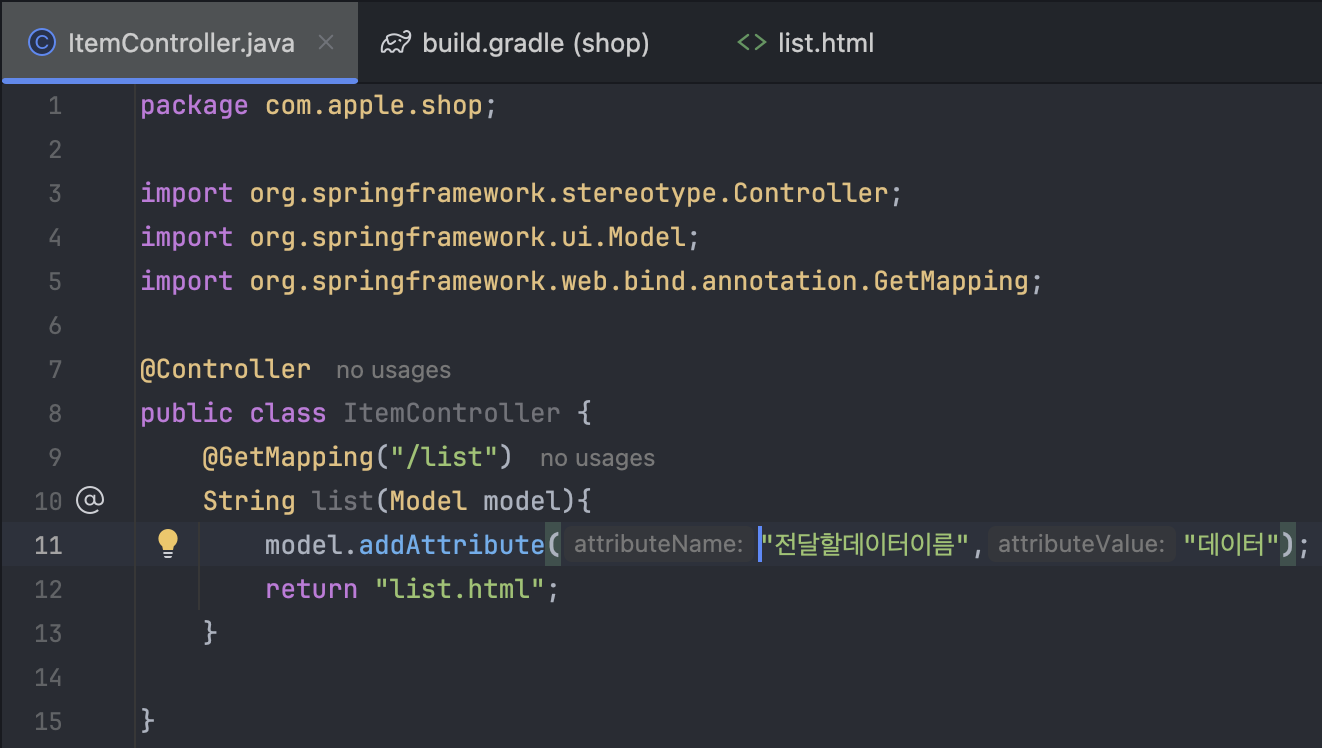
Task: Click the yellow light bulb quick-fix icon
Action: tap(167, 543)
